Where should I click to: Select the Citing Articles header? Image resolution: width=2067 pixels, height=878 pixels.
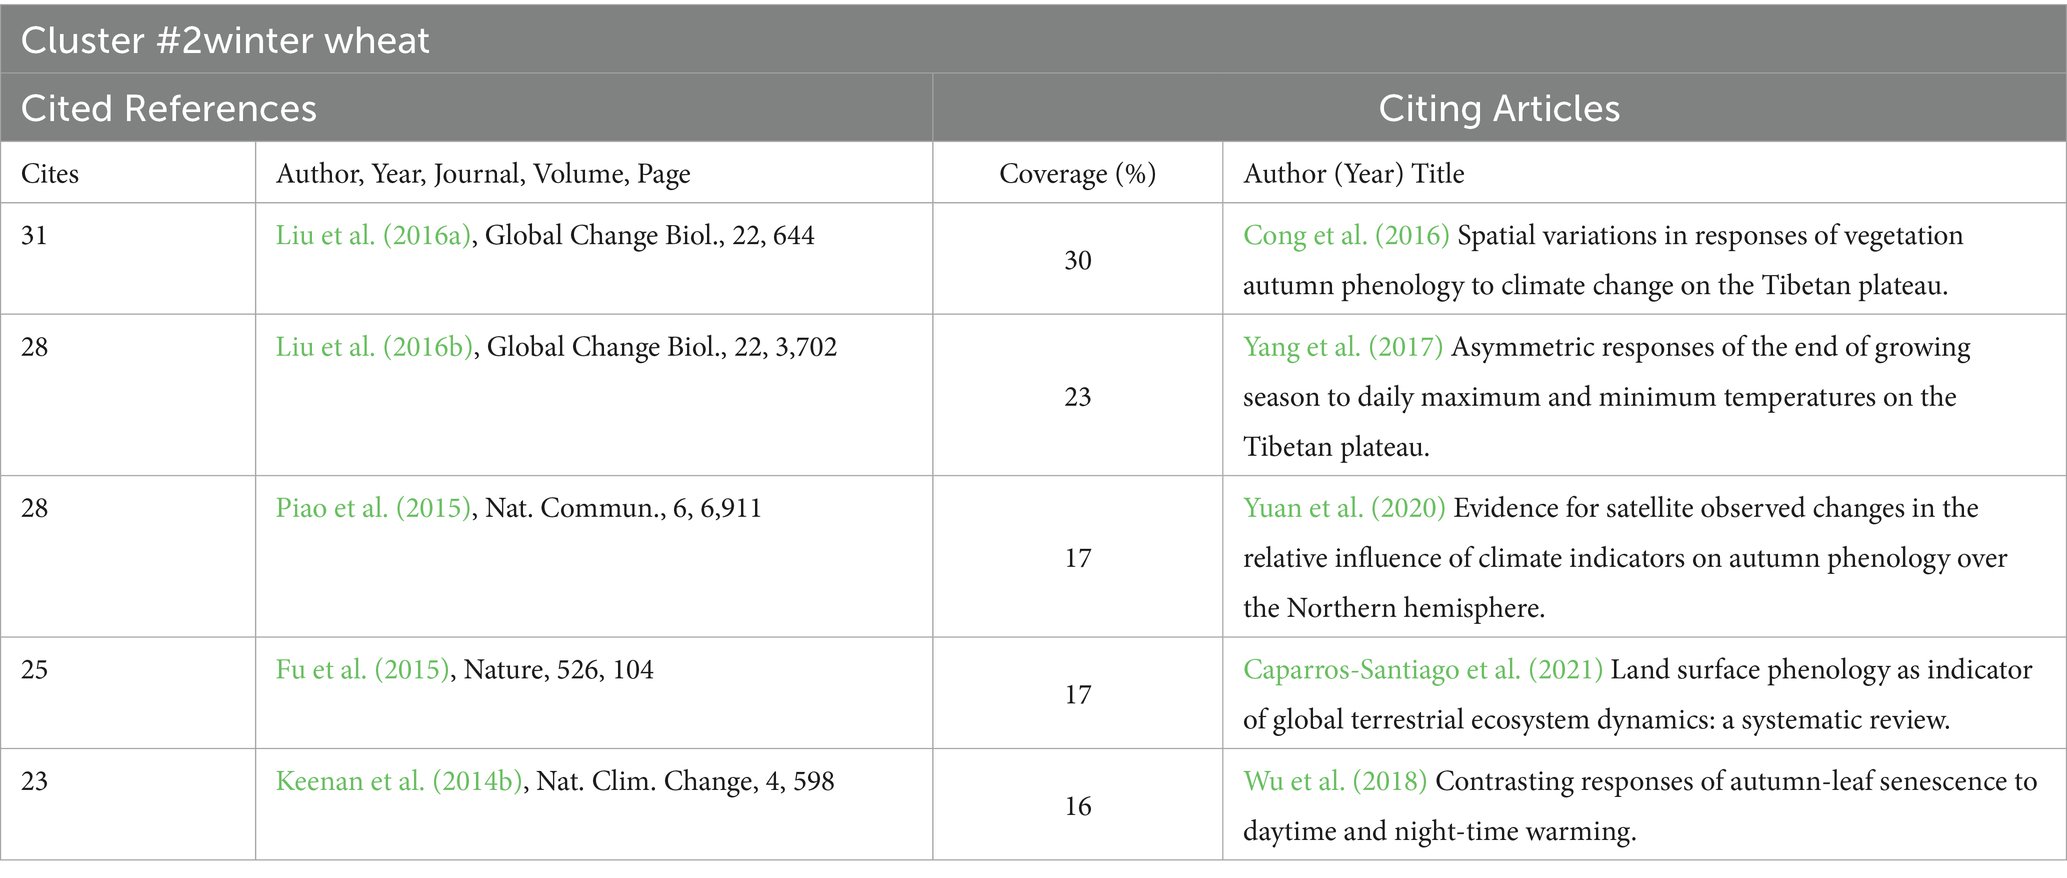pos(1498,108)
